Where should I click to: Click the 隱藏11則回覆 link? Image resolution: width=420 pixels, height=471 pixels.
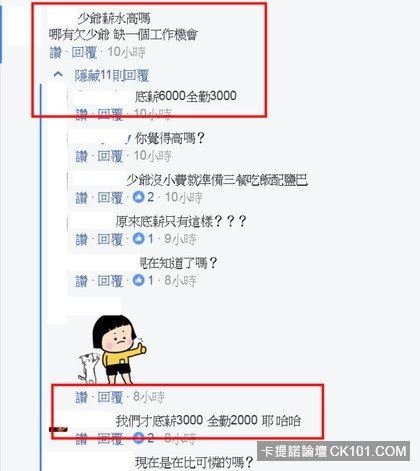click(111, 76)
